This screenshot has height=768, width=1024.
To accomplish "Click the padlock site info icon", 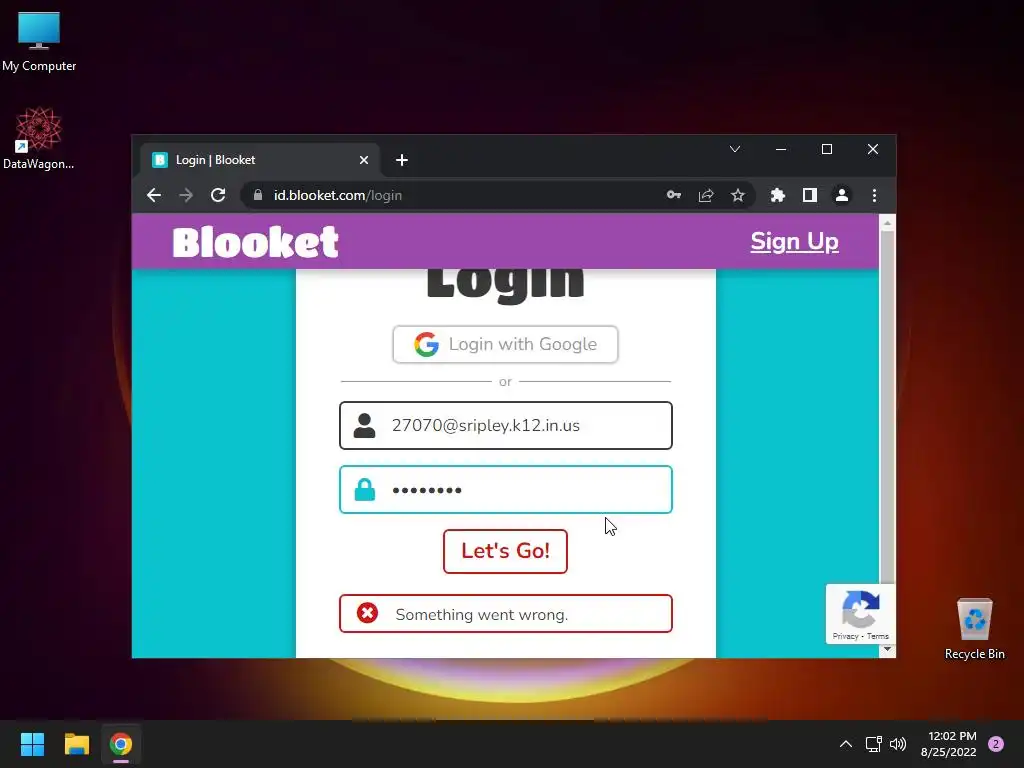I will [x=258, y=195].
